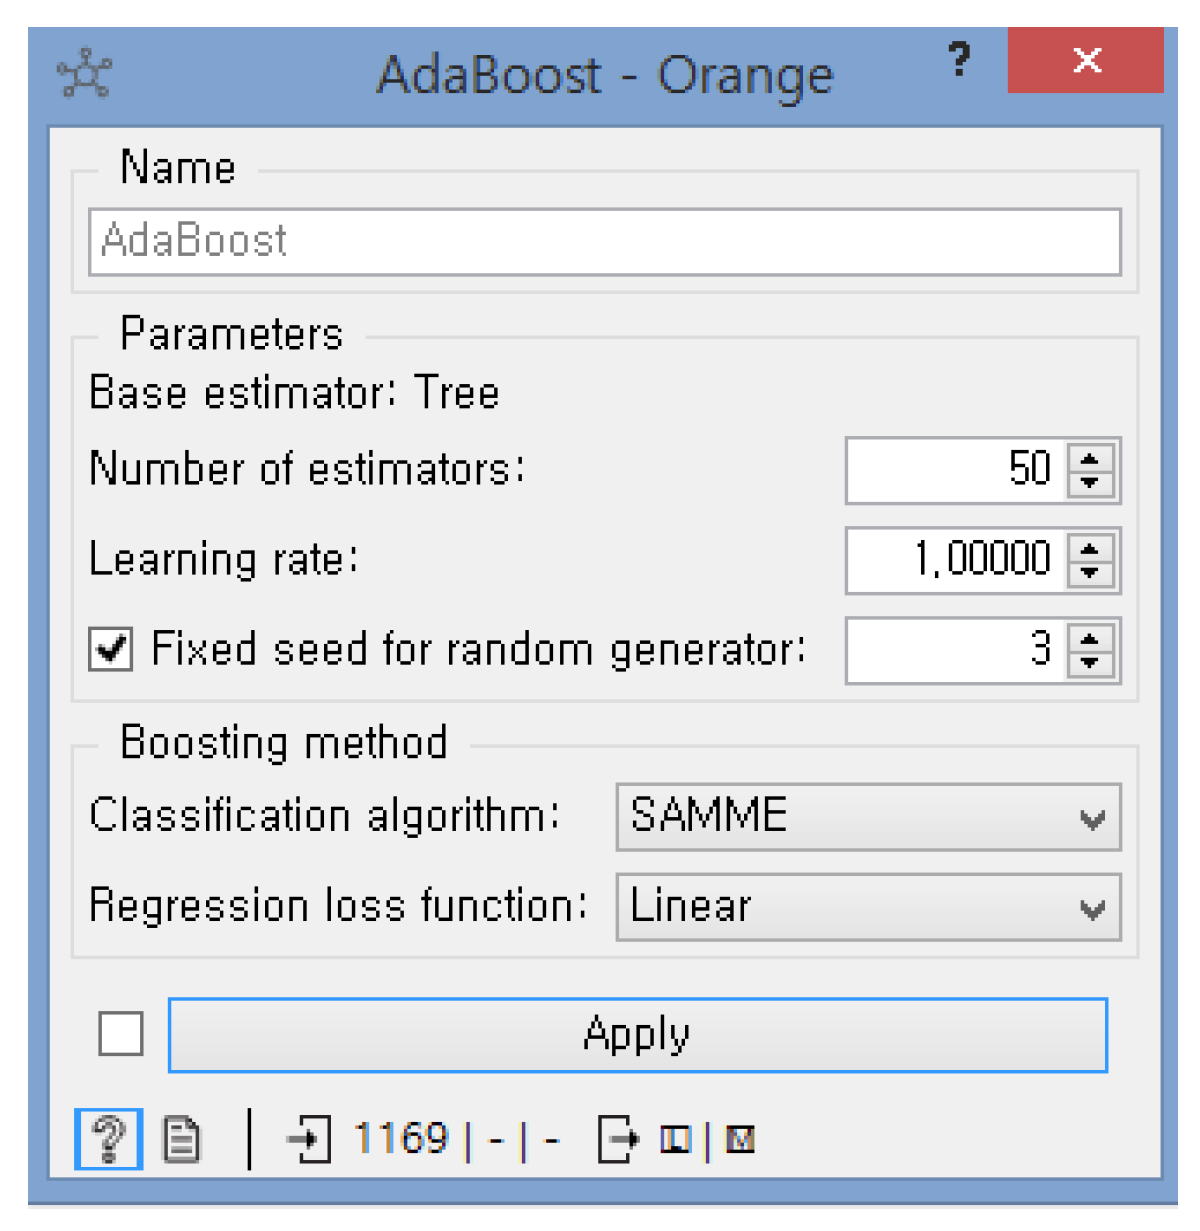Click the output arrow icon in status bar
Viewport: 1200px width, 1231px height.
[617, 1139]
